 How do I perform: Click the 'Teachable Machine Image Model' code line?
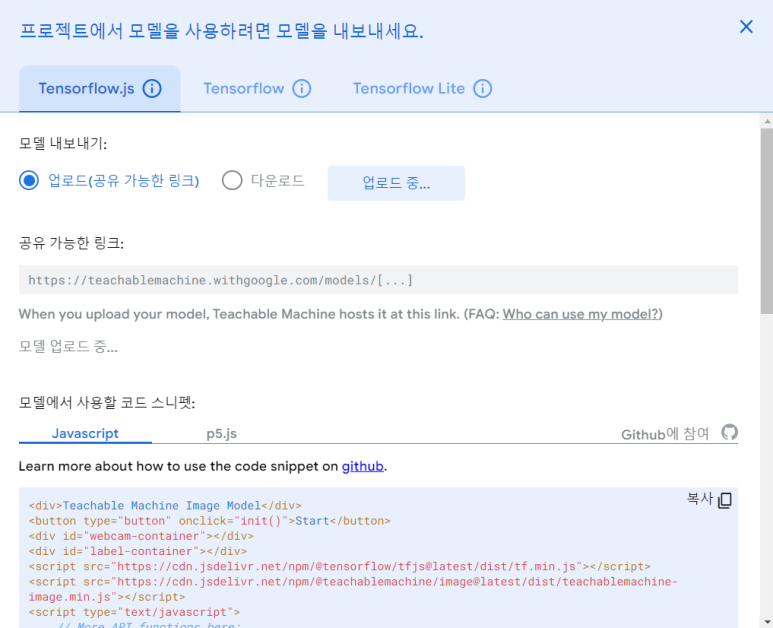[165, 506]
